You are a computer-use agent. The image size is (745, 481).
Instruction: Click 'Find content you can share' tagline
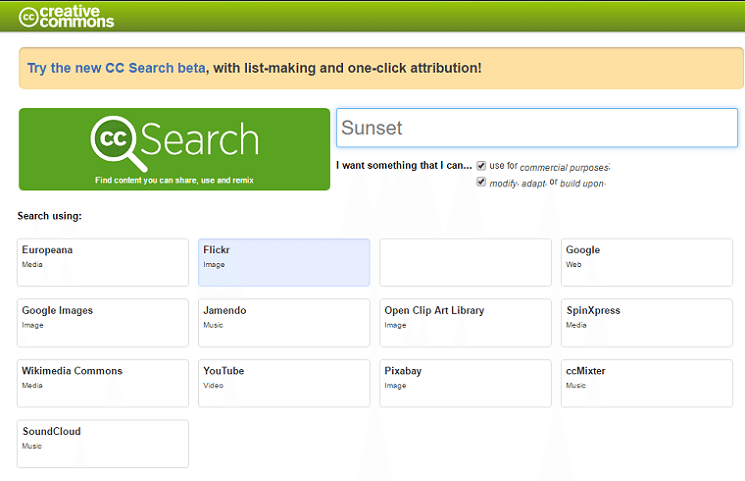tap(174, 180)
